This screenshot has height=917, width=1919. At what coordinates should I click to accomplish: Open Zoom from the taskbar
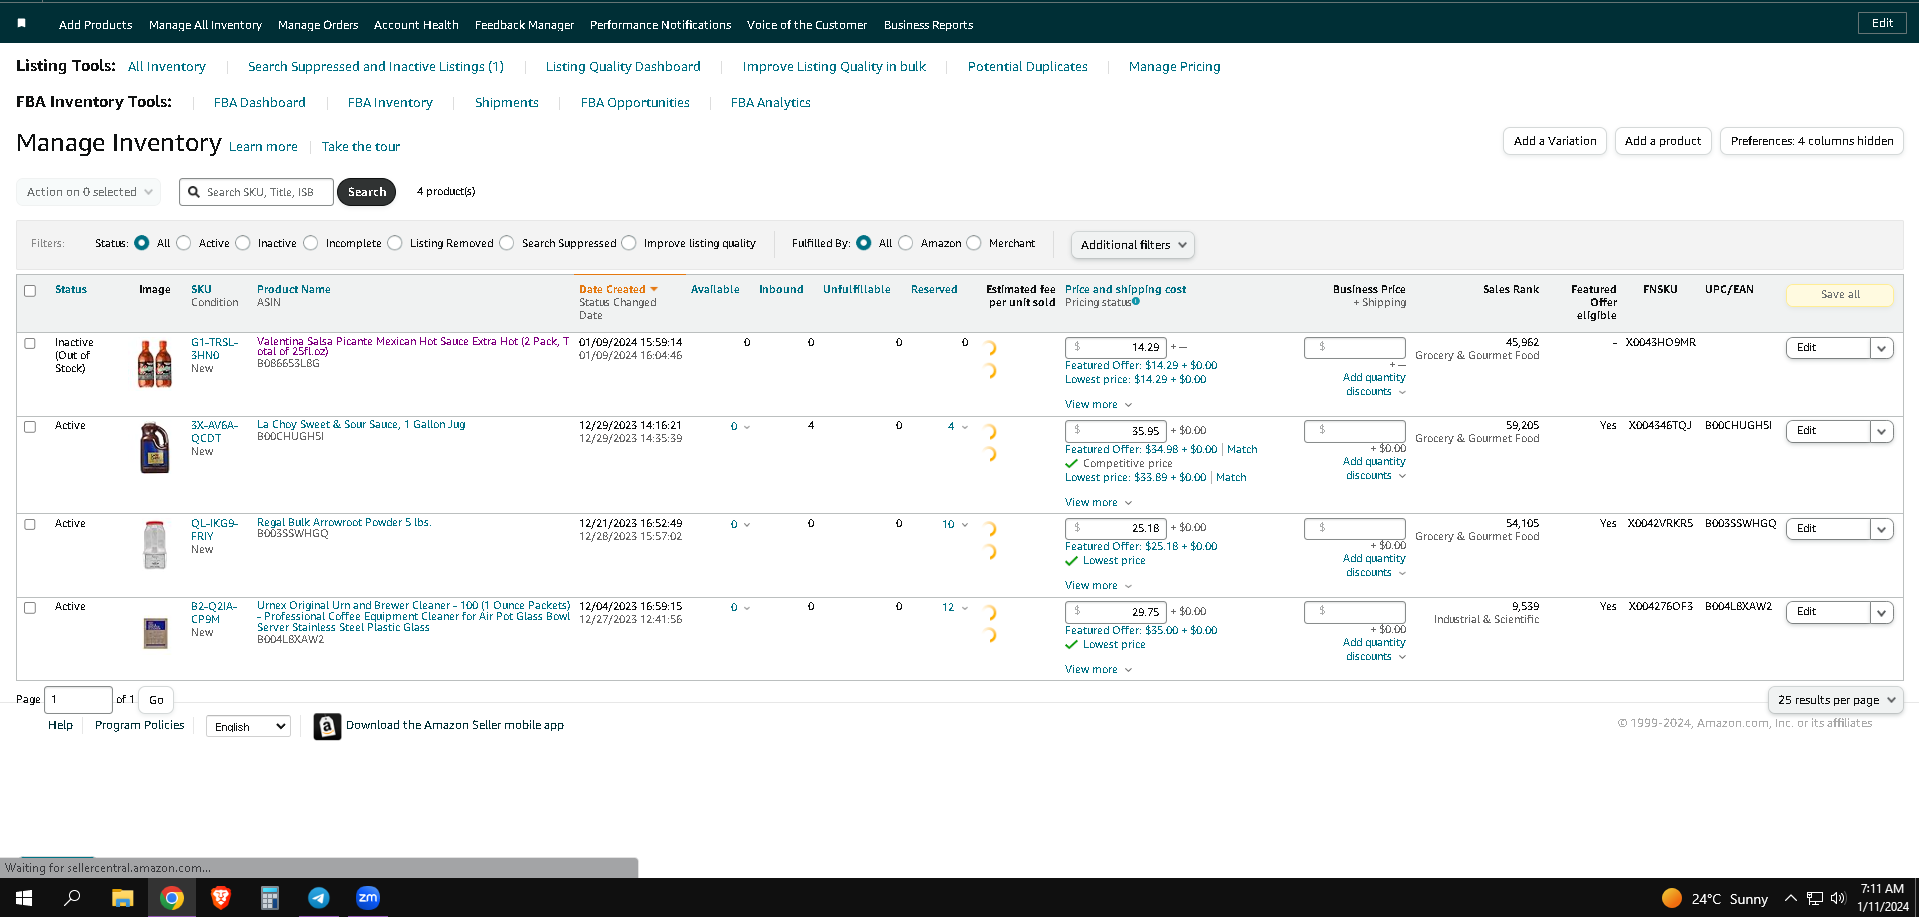coord(368,898)
